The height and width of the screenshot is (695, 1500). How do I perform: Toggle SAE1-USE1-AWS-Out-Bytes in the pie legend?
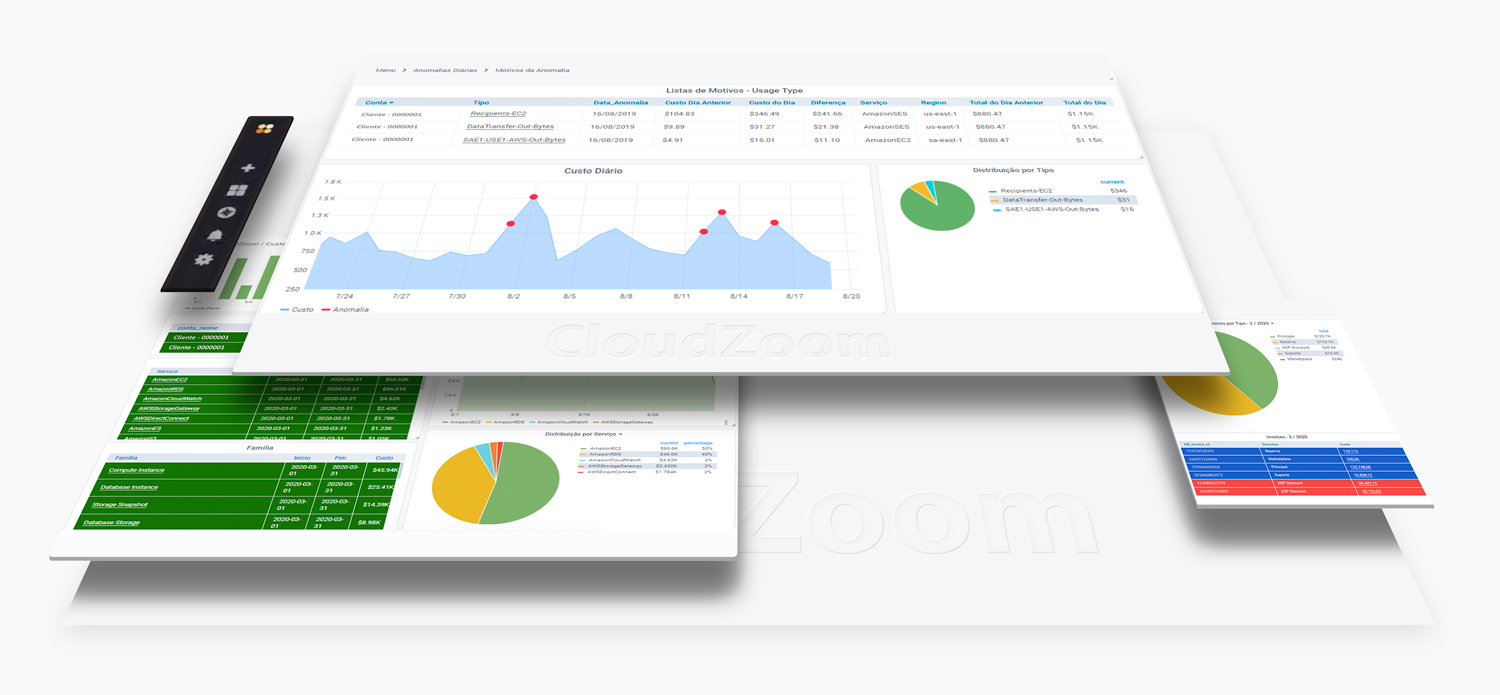pos(1046,209)
